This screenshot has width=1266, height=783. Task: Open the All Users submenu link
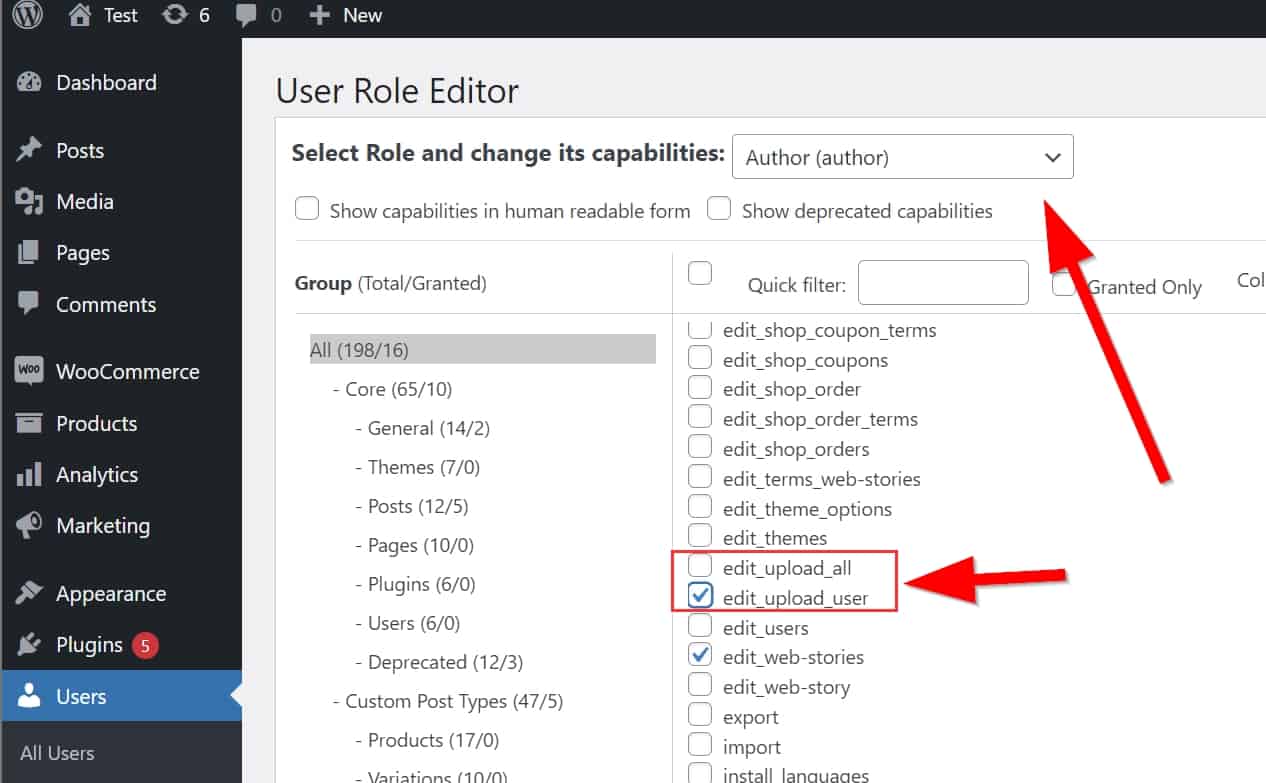click(57, 753)
